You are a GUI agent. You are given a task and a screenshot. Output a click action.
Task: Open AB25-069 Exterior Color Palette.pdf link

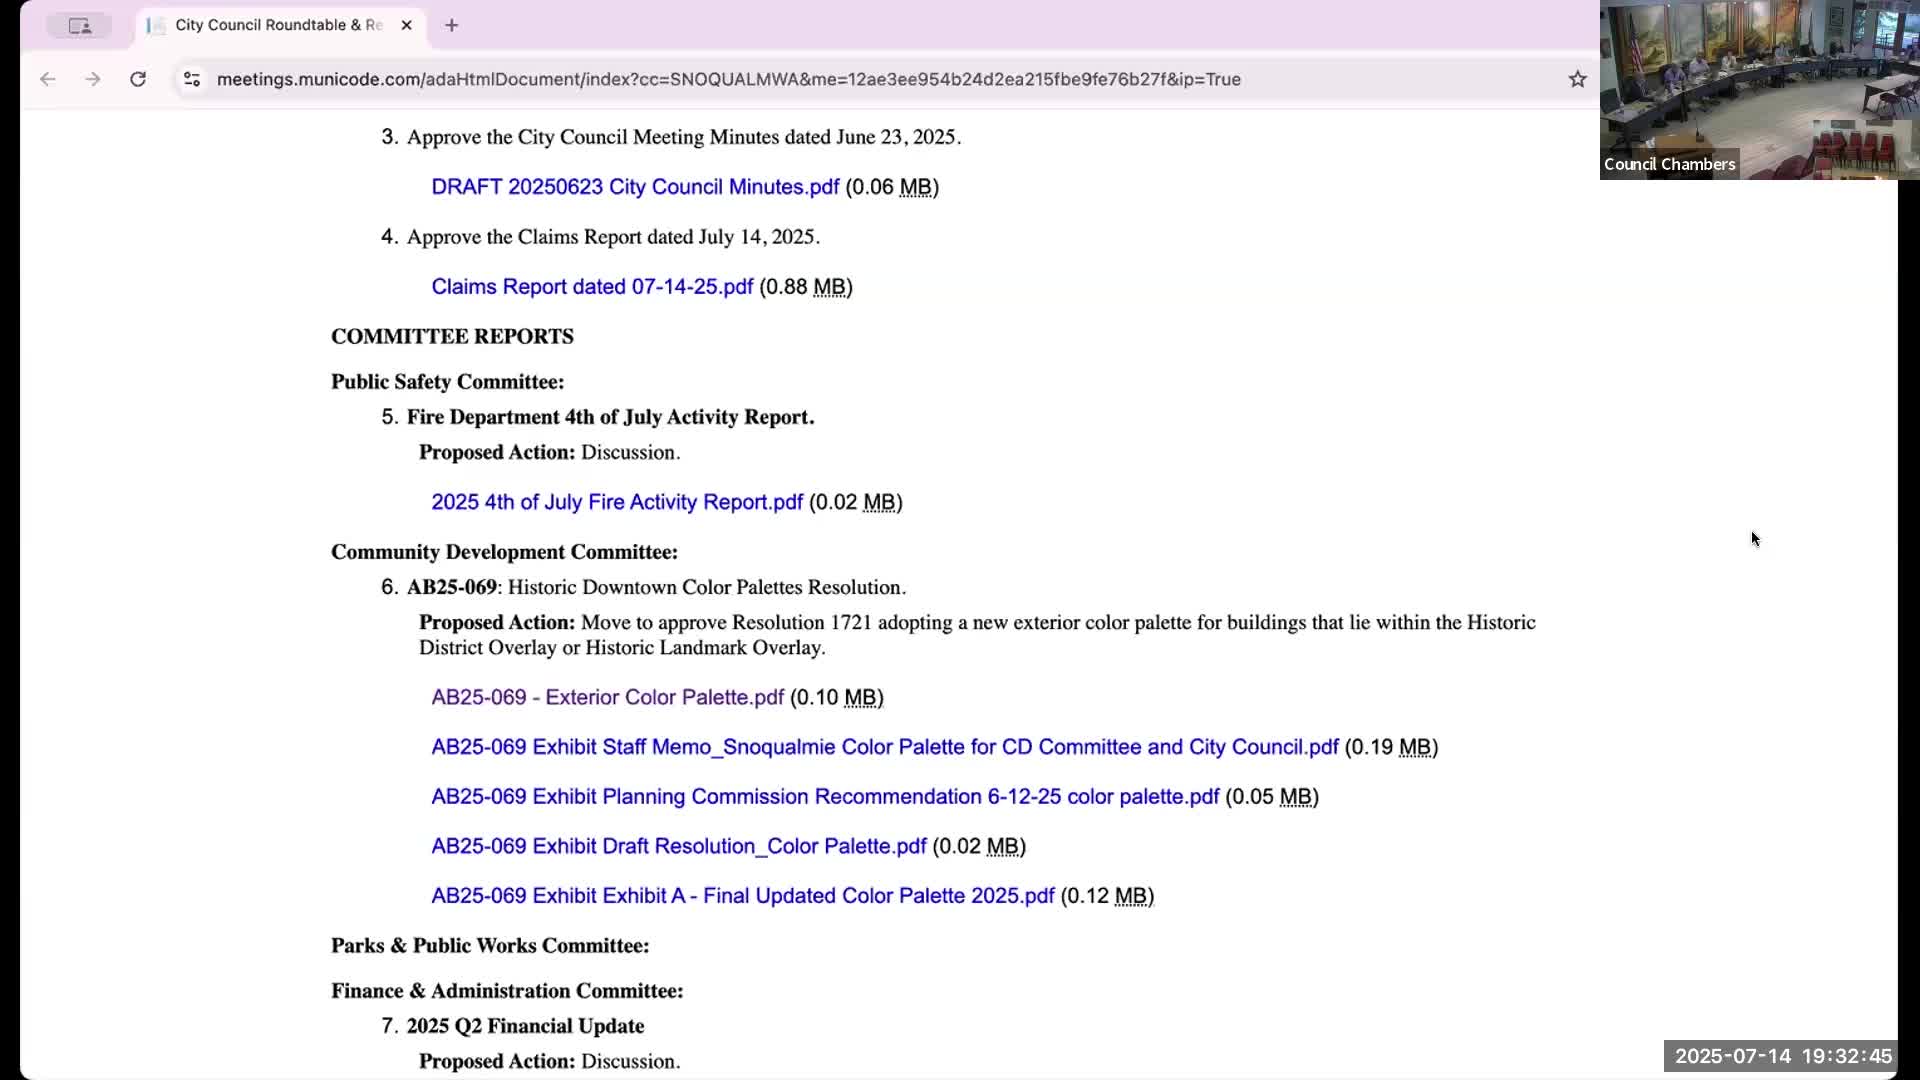pos(607,697)
